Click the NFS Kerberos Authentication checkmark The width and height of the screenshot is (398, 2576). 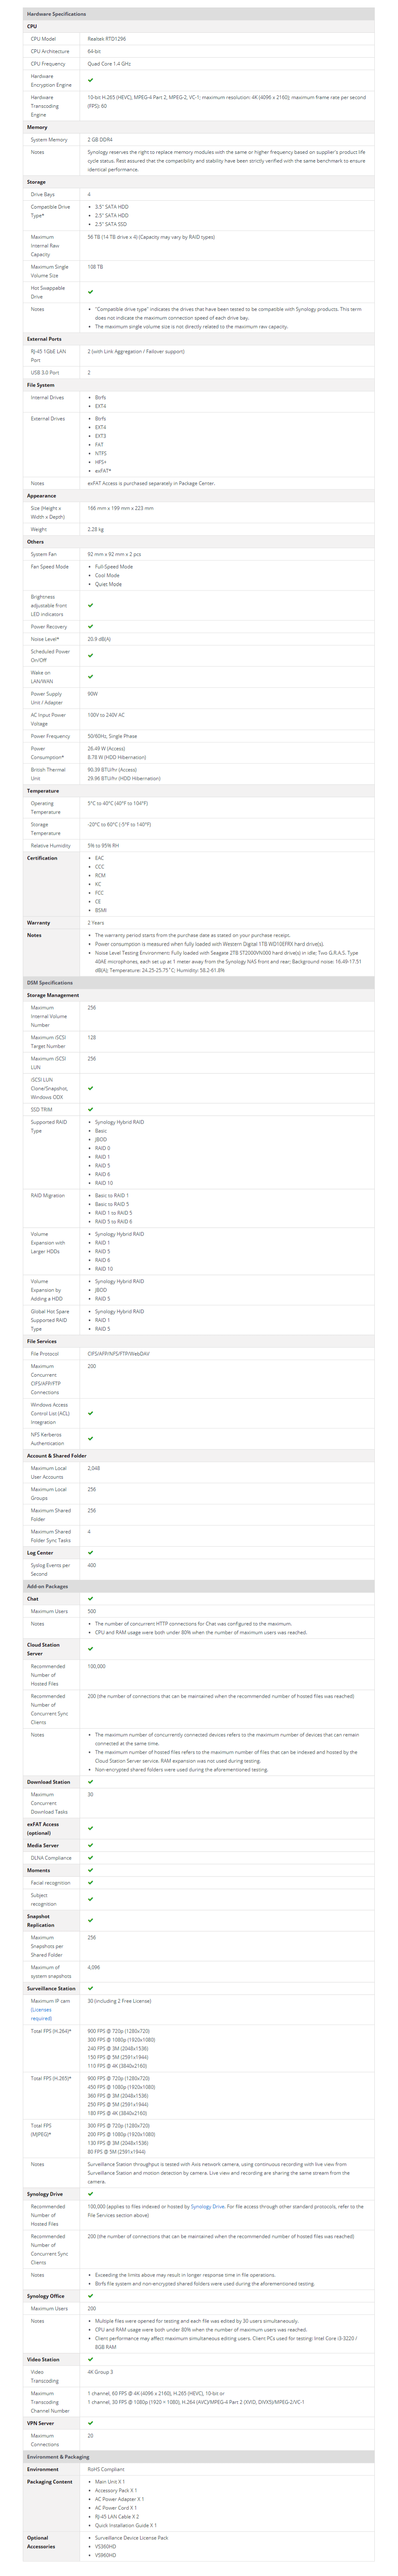[x=90, y=1439]
